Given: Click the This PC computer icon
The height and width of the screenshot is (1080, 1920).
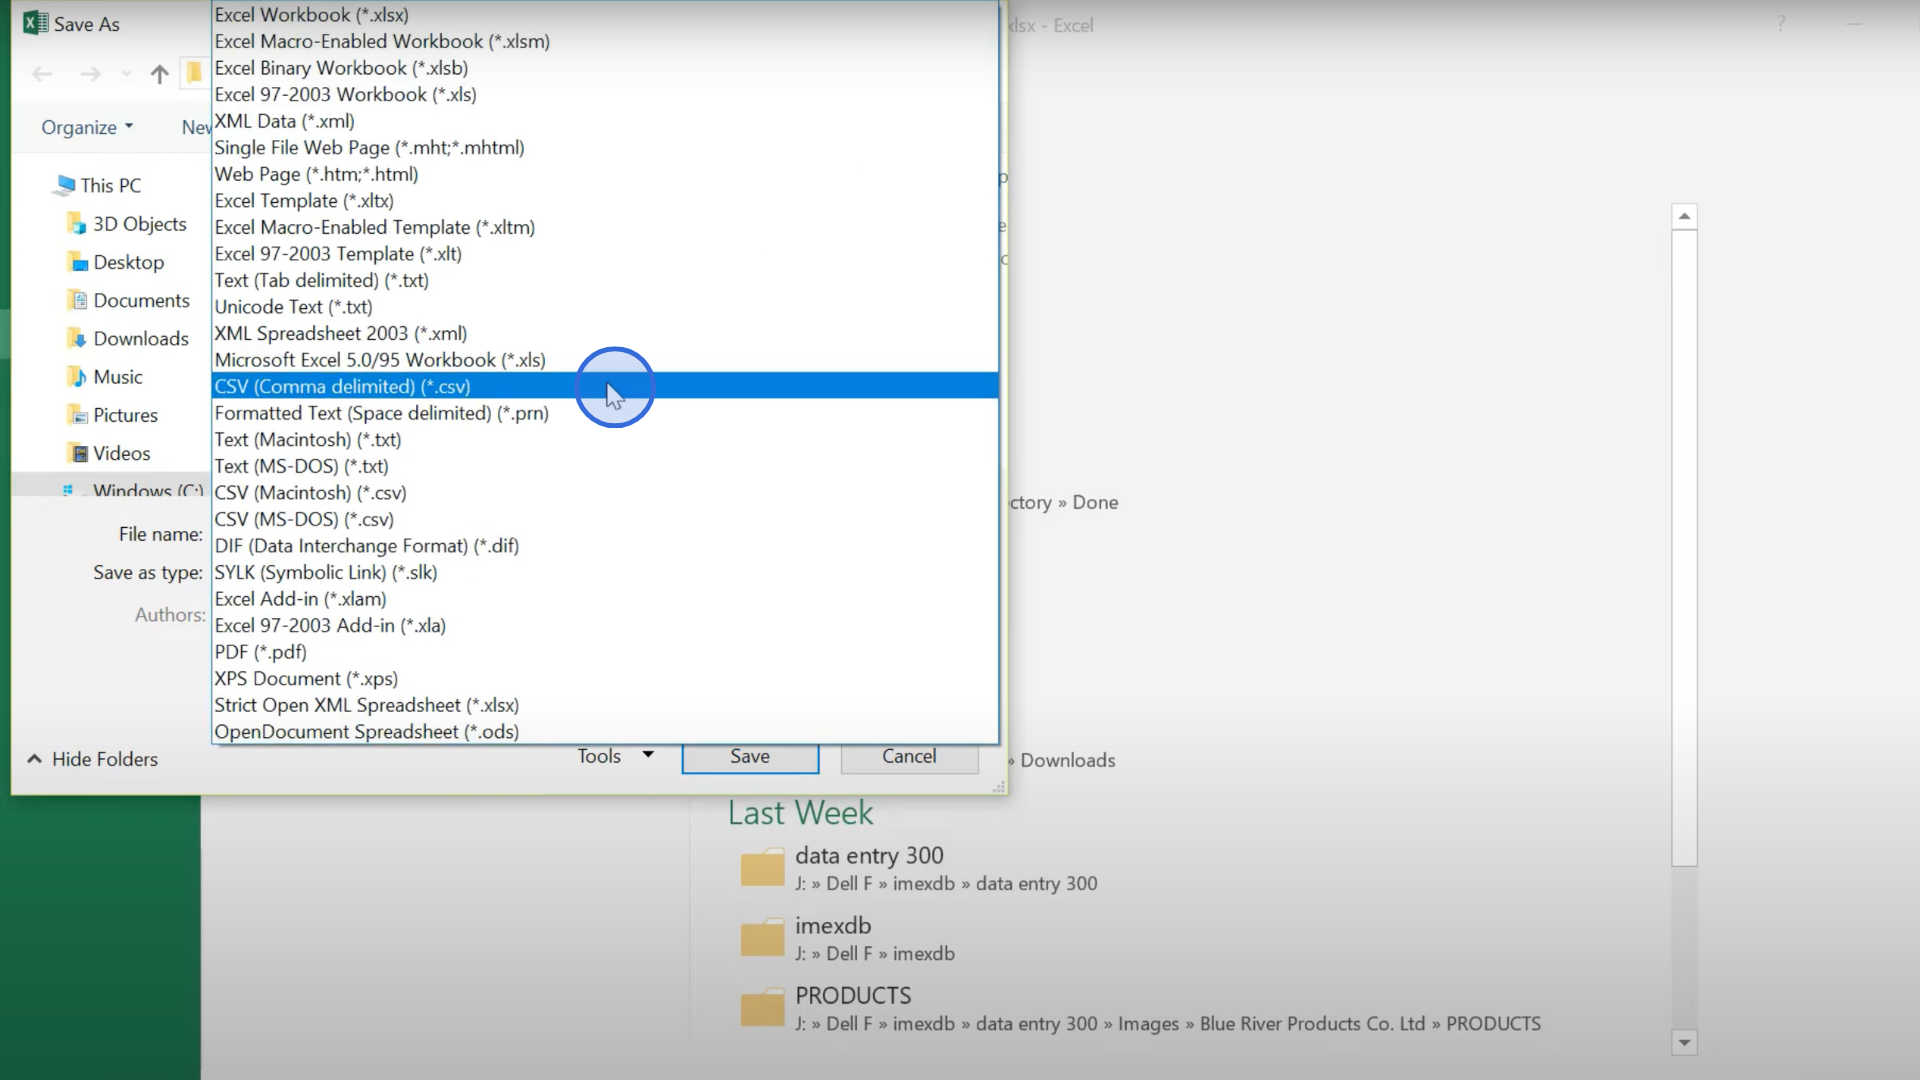Looking at the screenshot, I should point(66,184).
